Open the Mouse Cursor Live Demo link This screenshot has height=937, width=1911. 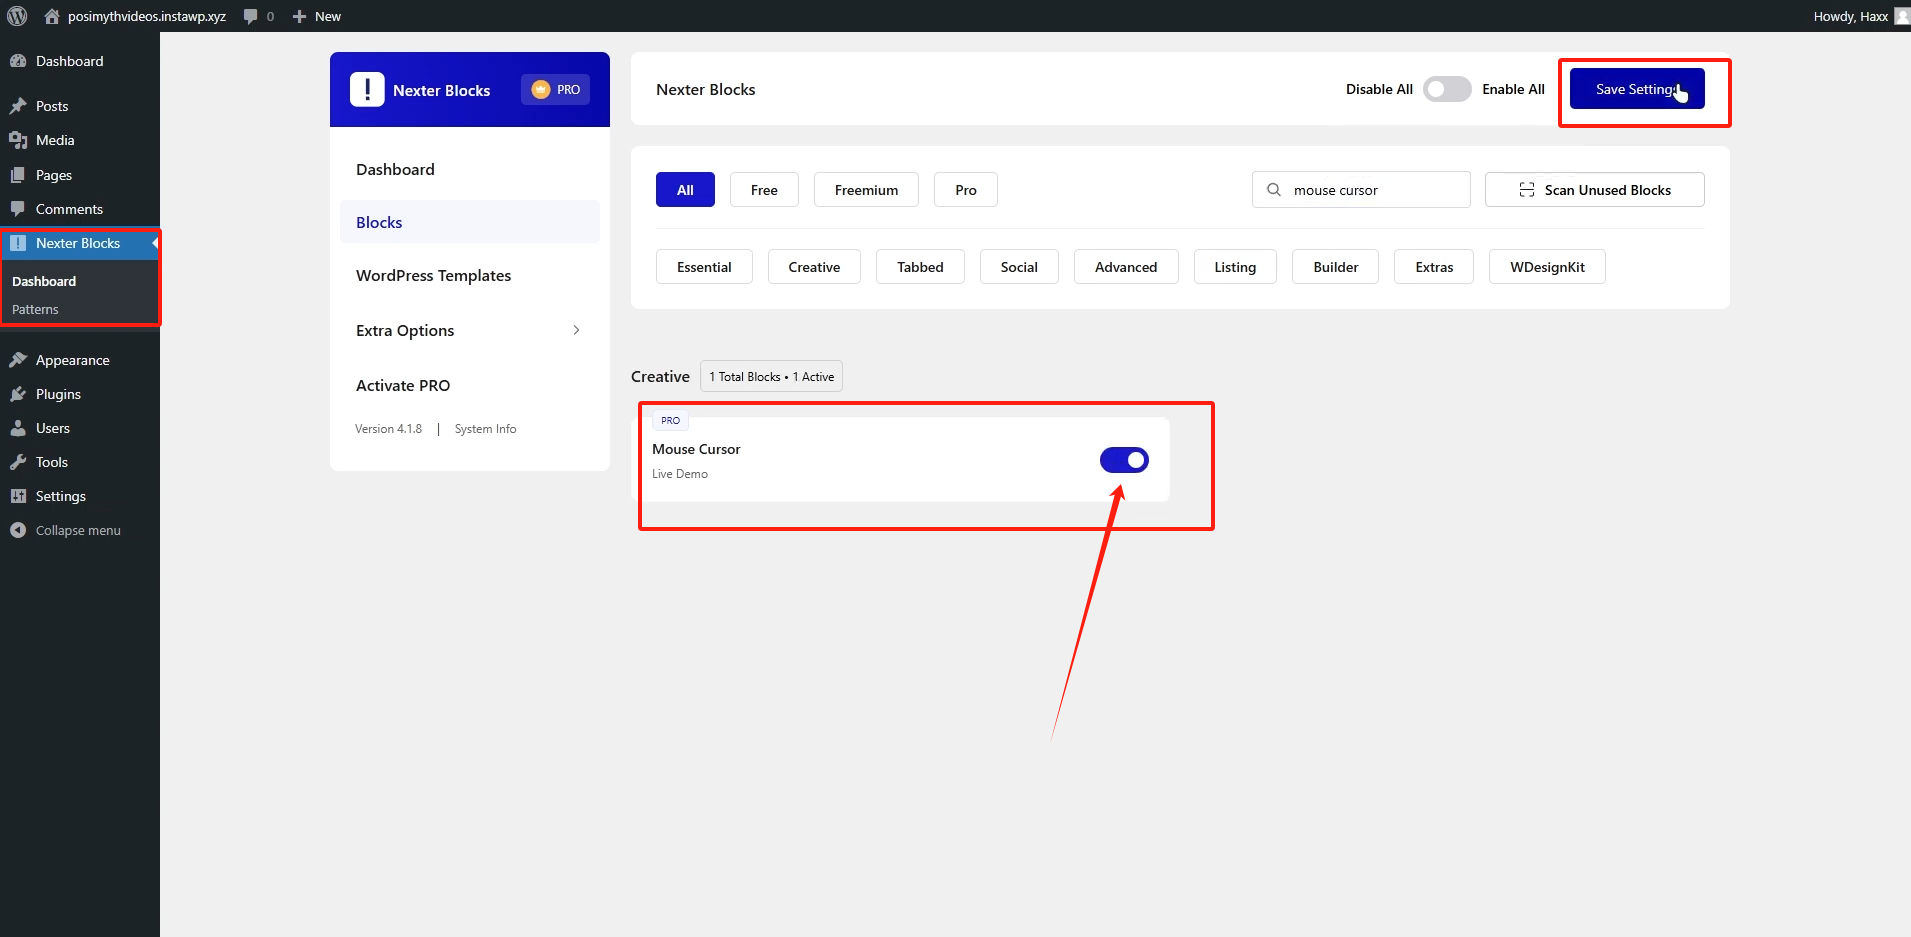(679, 473)
